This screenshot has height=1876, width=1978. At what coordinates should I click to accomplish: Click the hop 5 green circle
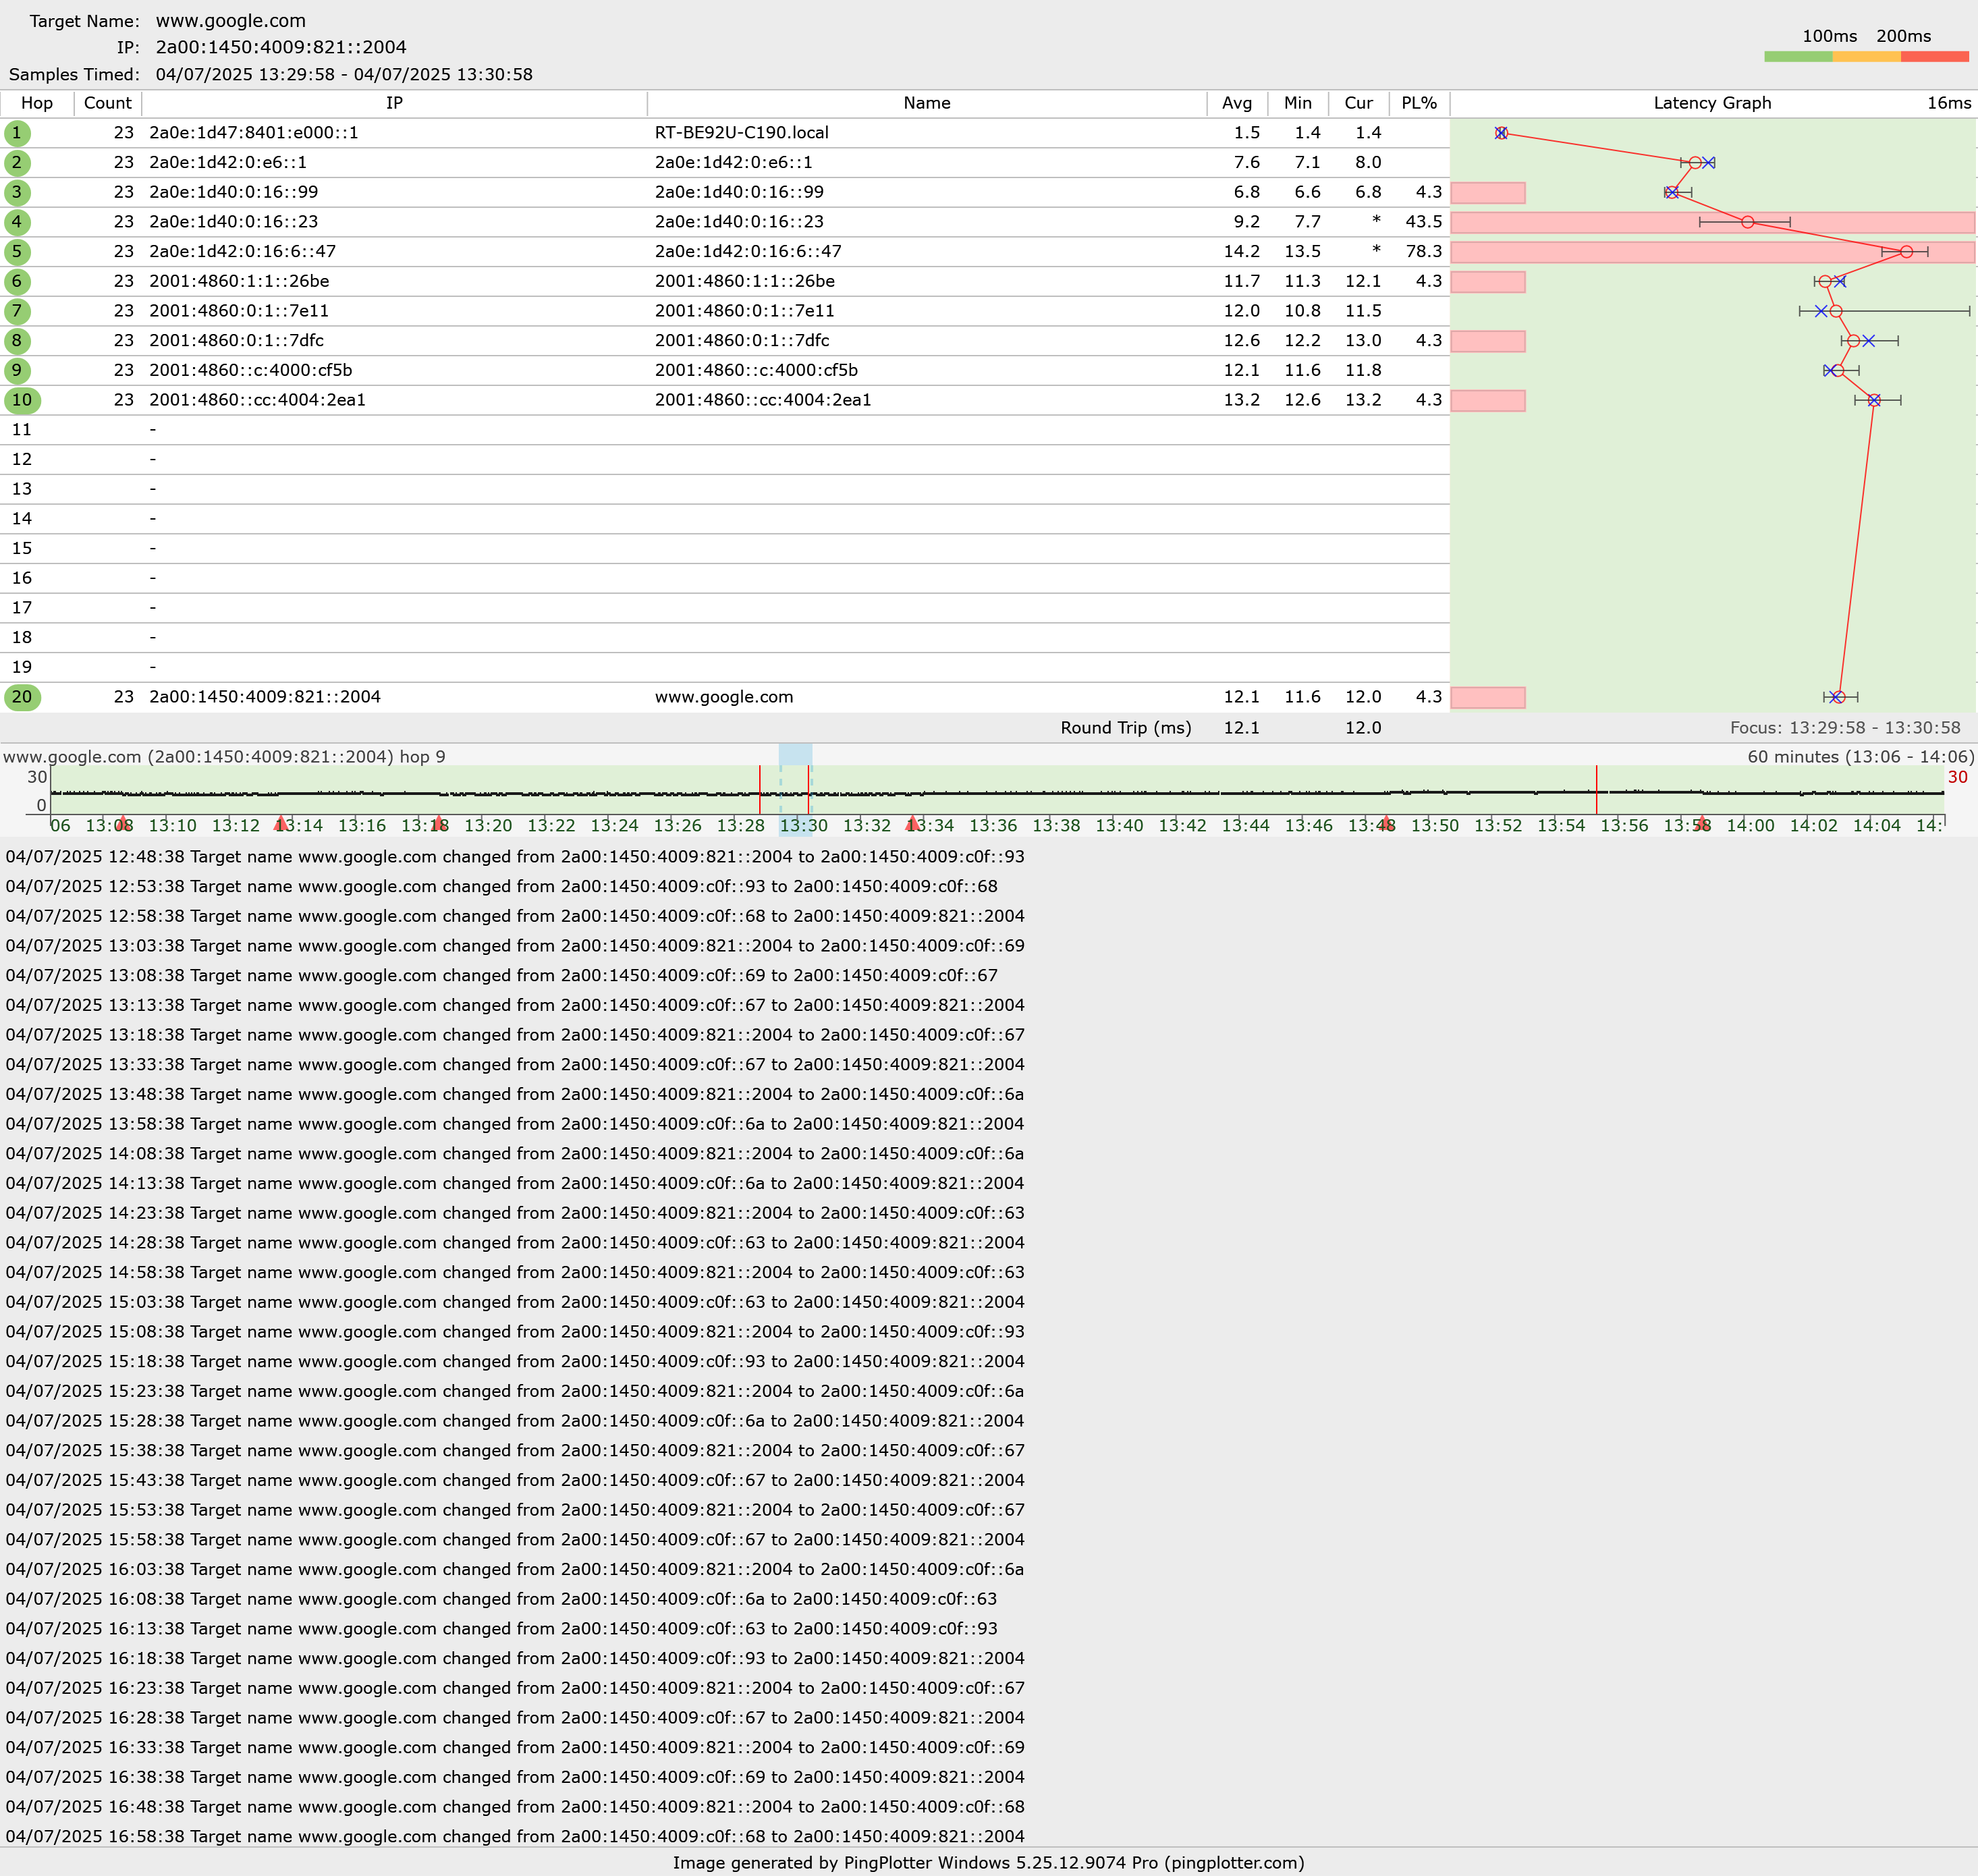(17, 252)
